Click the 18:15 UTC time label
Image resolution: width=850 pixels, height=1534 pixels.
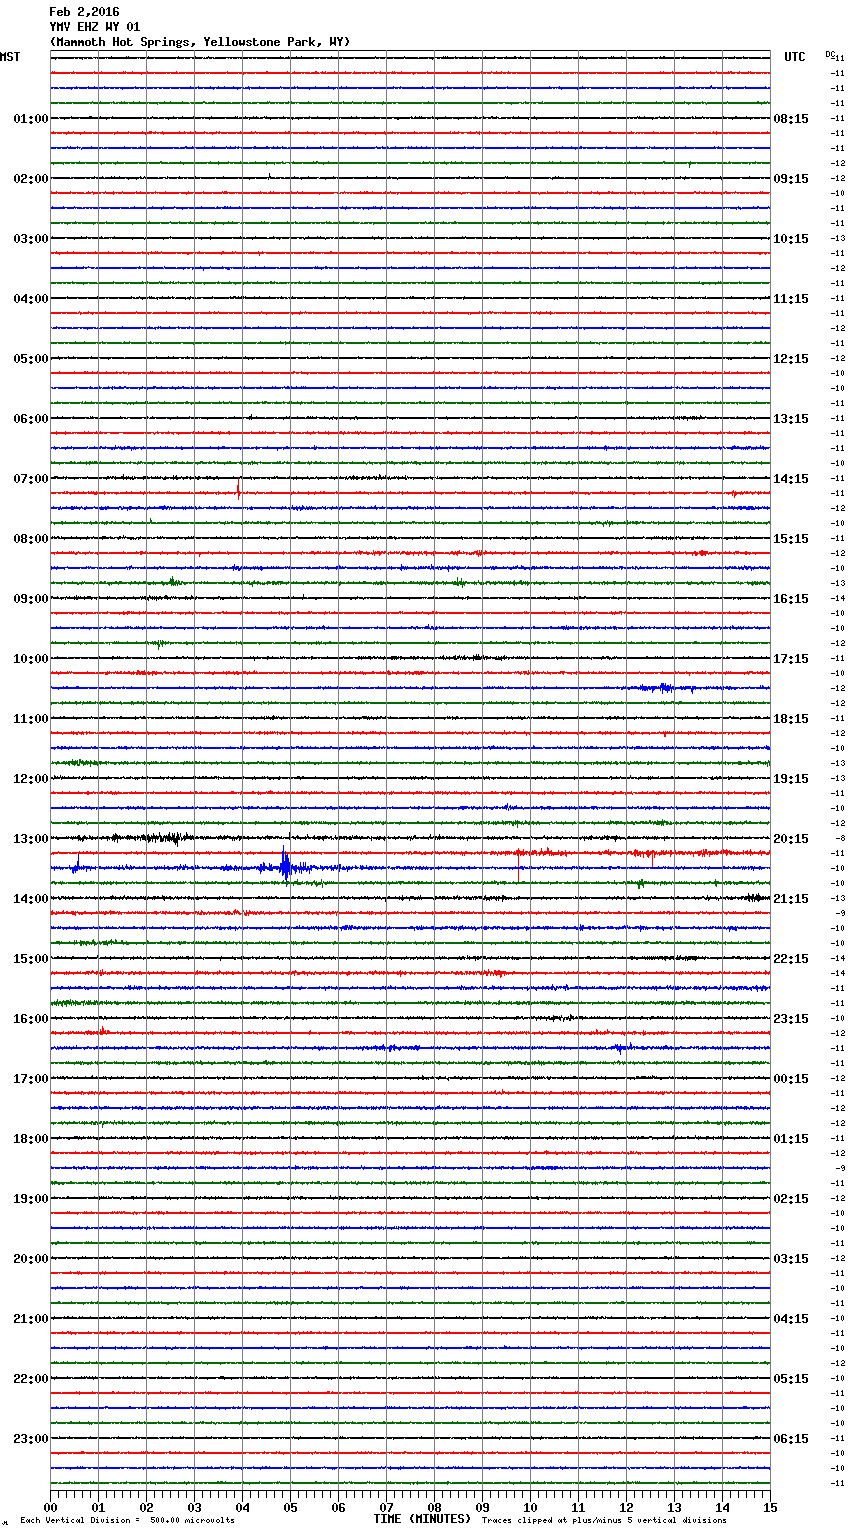click(x=791, y=719)
